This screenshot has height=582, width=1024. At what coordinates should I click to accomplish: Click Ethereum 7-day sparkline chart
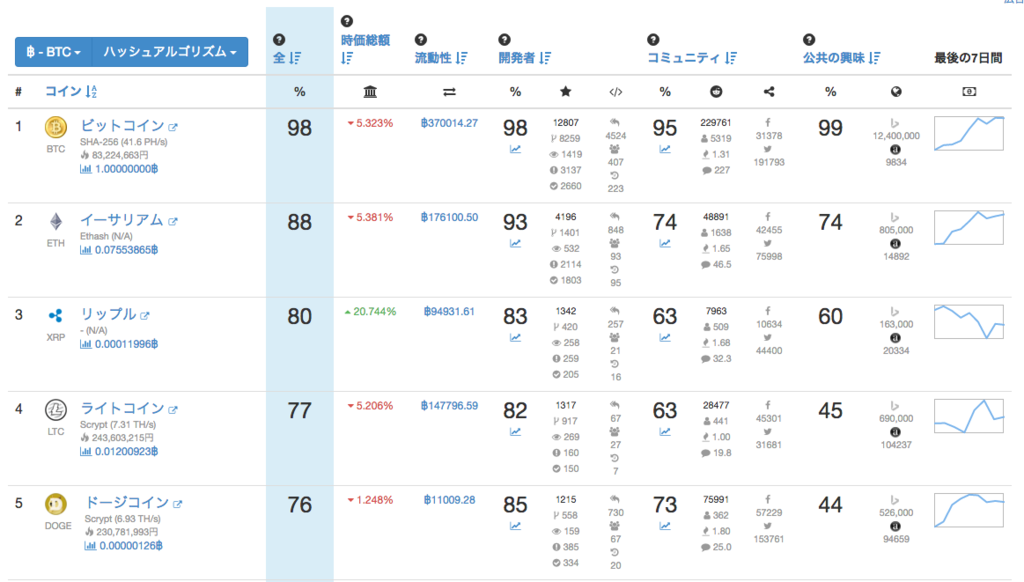(x=968, y=227)
